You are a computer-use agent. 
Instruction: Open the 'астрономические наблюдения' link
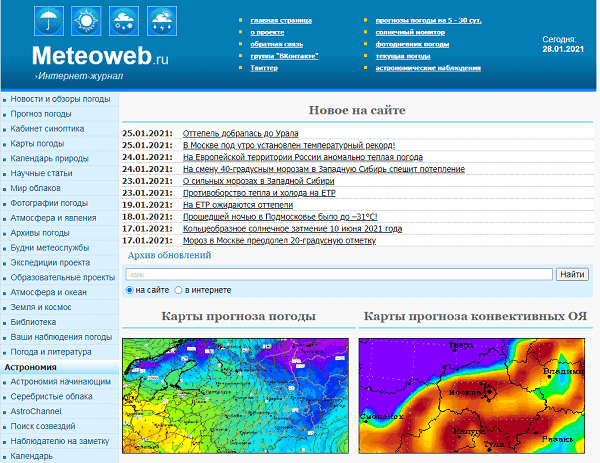click(428, 68)
